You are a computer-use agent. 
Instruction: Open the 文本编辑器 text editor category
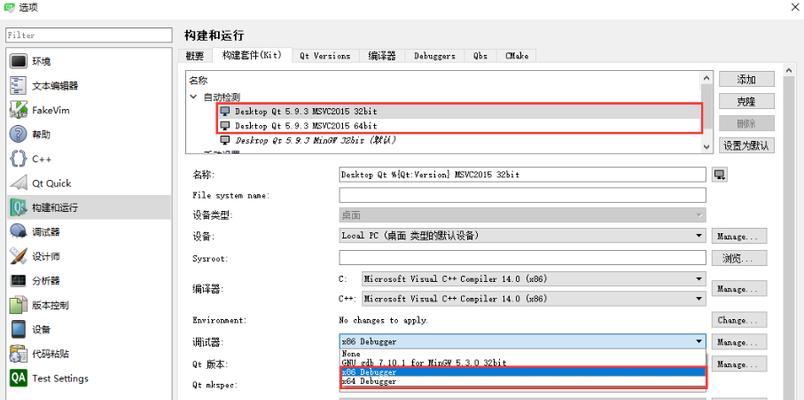[x=90, y=86]
